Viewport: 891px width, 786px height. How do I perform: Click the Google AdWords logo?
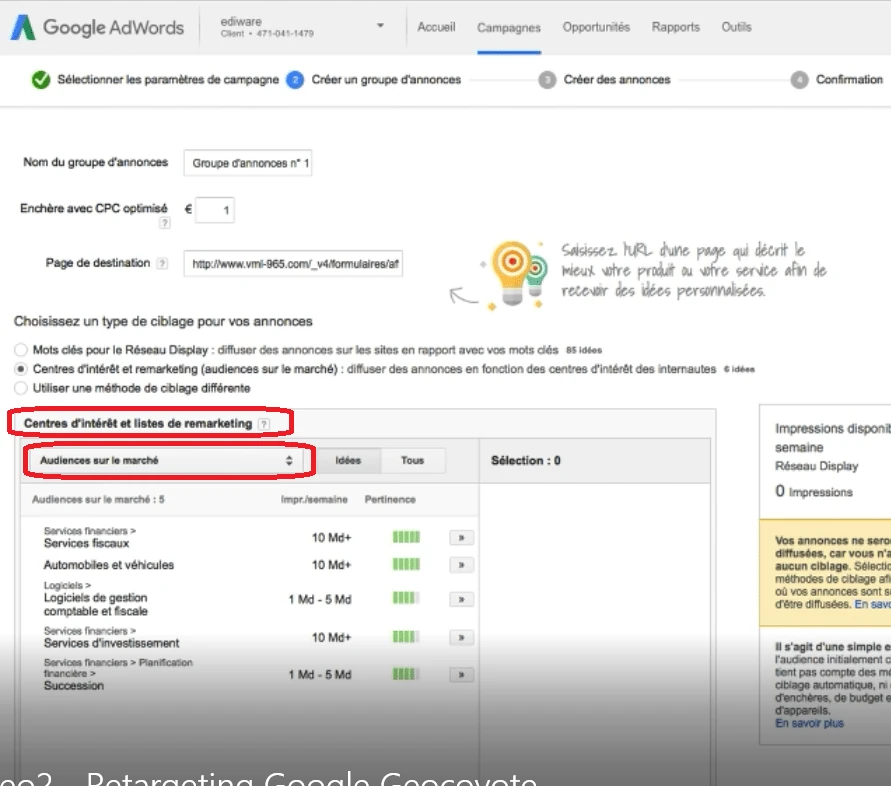click(97, 27)
